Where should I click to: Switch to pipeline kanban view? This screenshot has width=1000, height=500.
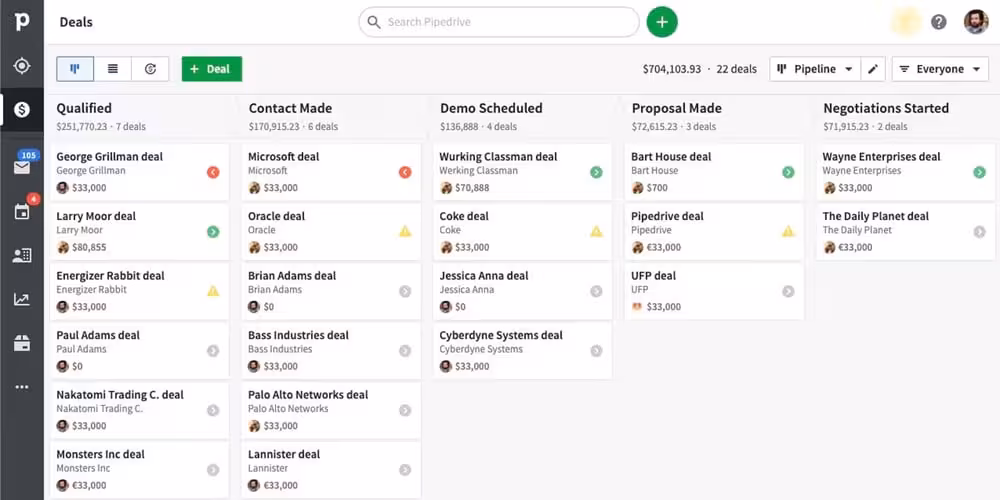coord(75,69)
